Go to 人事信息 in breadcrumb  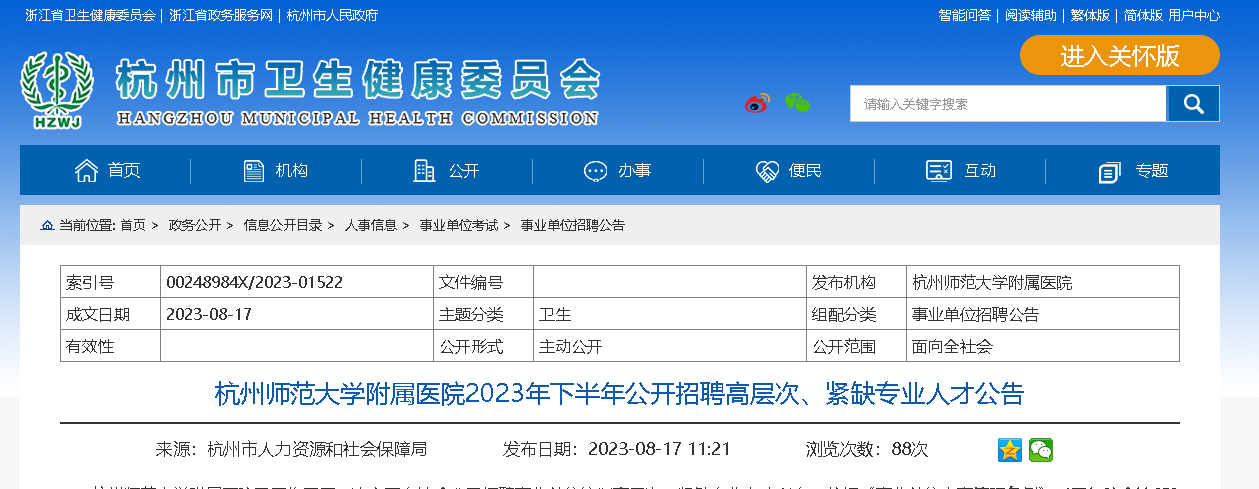point(370,226)
